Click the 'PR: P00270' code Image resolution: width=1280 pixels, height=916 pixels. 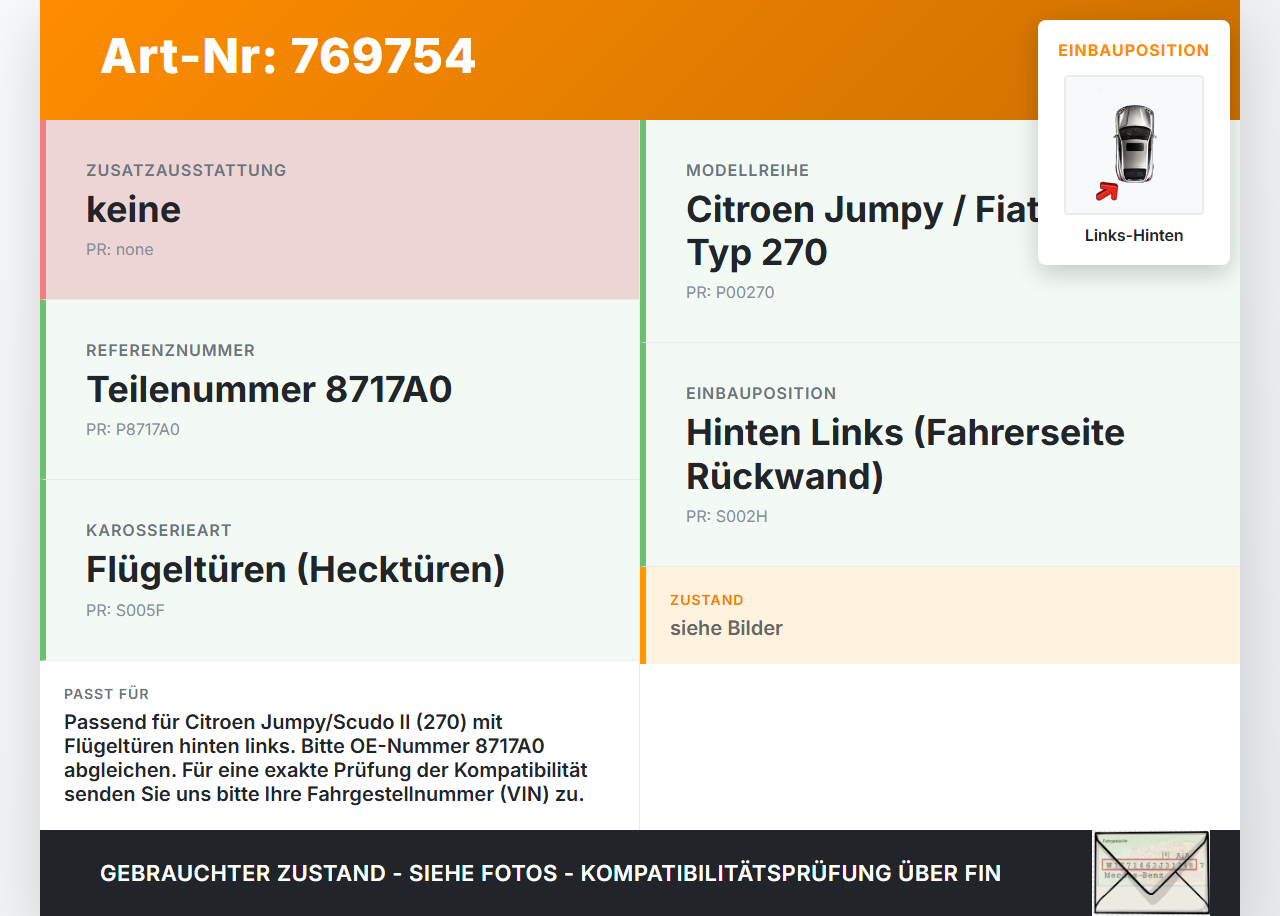(x=730, y=292)
